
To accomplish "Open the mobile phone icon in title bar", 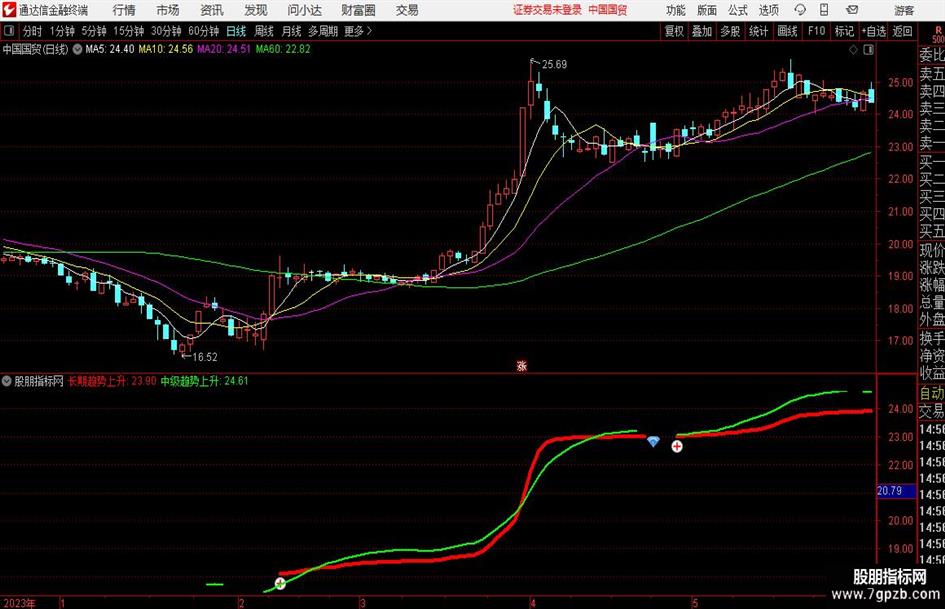I will pyautogui.click(x=824, y=10).
